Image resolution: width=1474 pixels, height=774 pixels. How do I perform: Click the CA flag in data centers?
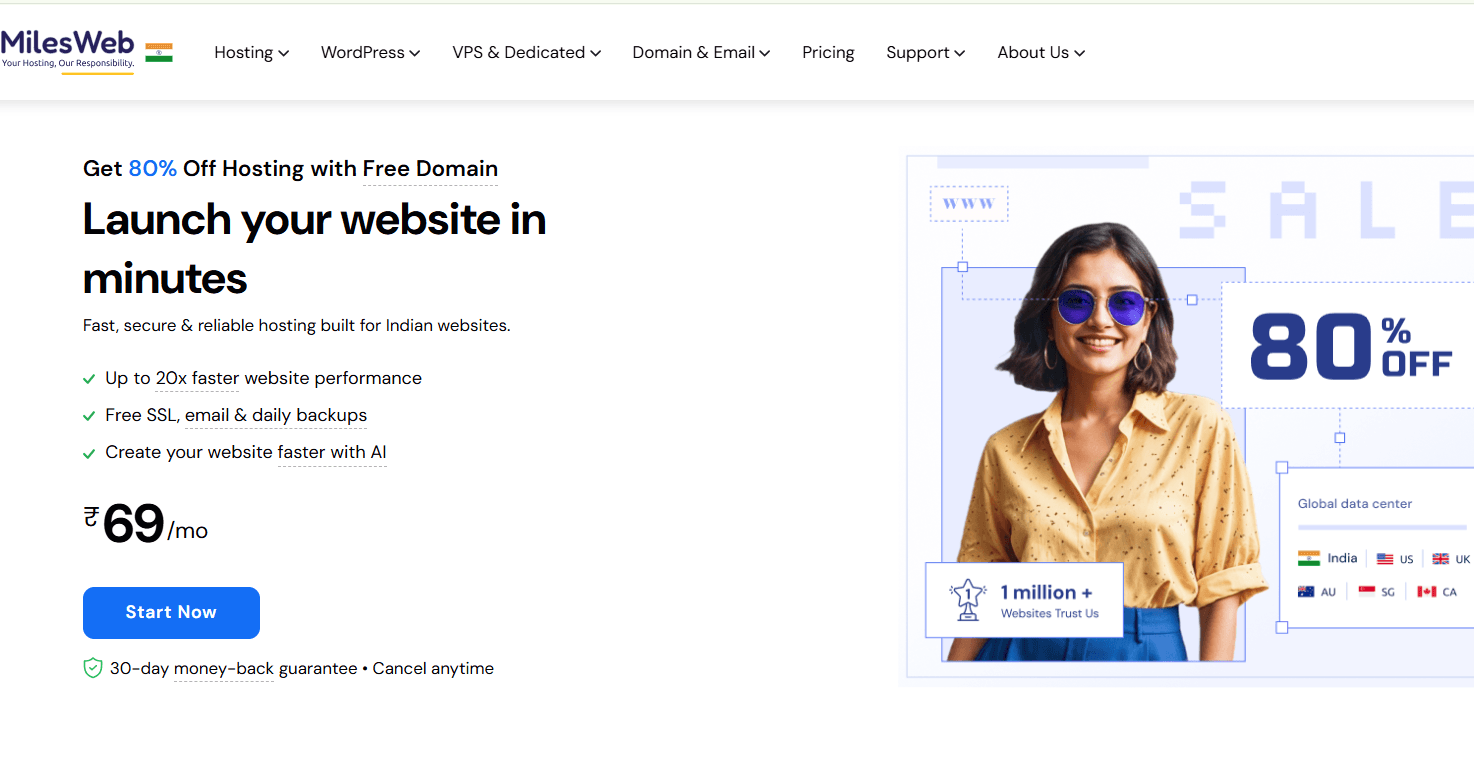point(1427,592)
